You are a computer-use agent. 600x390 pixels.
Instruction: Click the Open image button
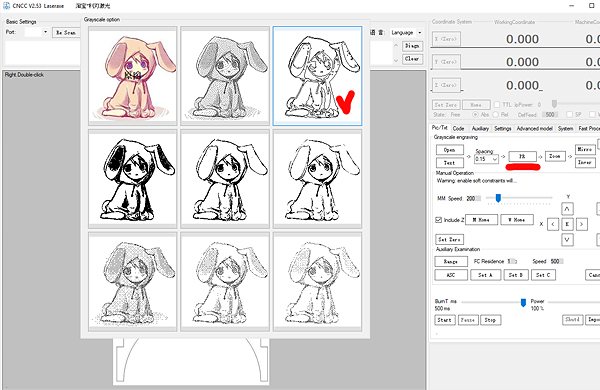(450, 150)
